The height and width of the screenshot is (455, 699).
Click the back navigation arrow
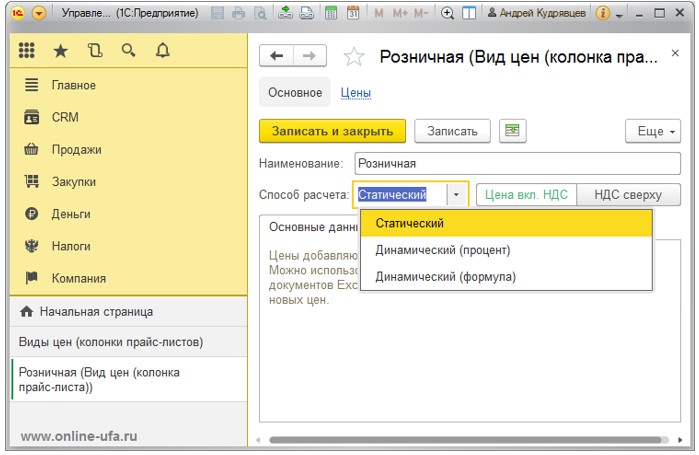[276, 57]
